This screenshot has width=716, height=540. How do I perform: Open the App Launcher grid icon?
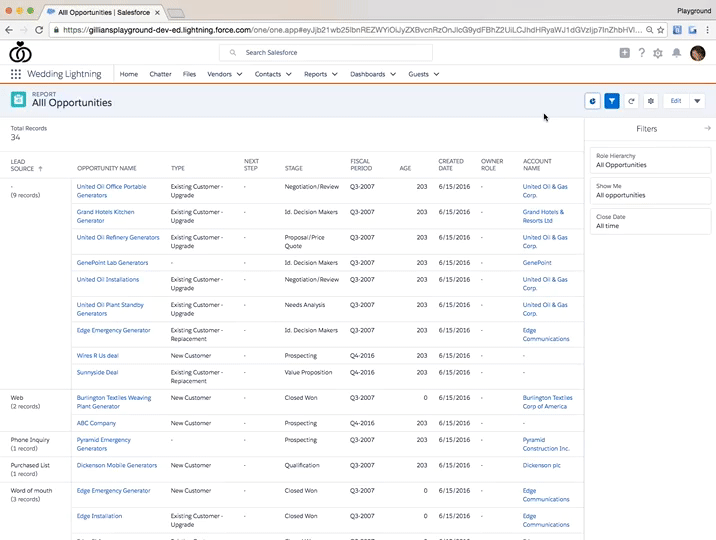16,74
